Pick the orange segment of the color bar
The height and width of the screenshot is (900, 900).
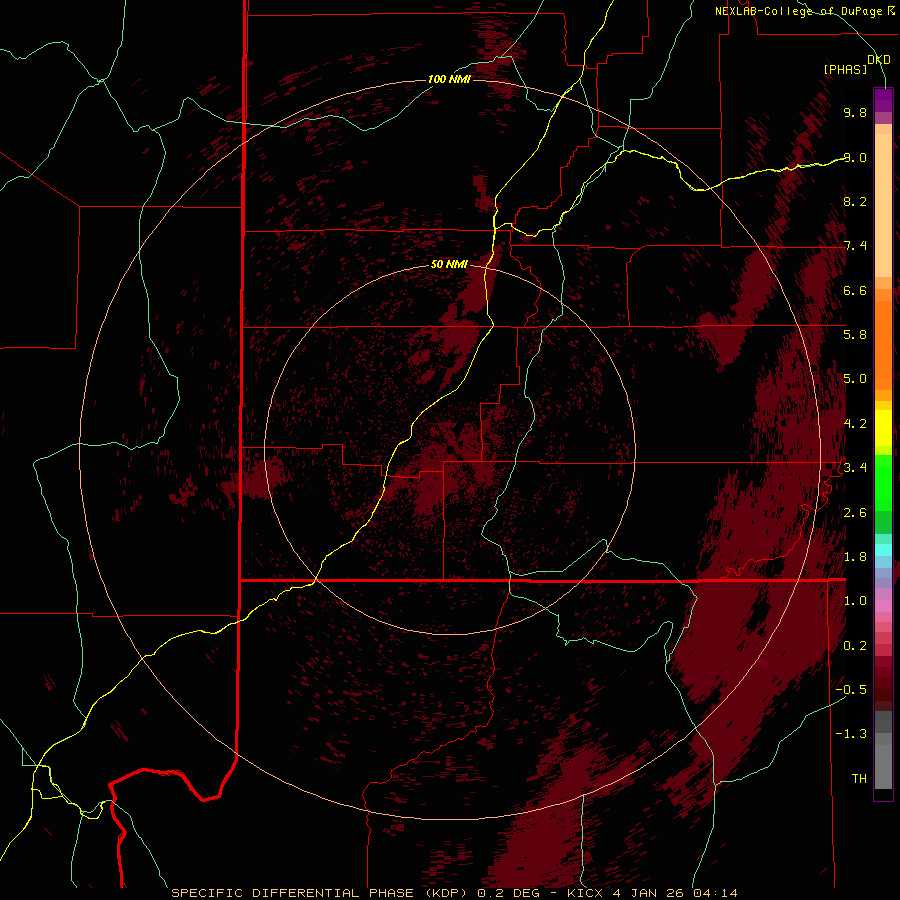click(x=883, y=344)
